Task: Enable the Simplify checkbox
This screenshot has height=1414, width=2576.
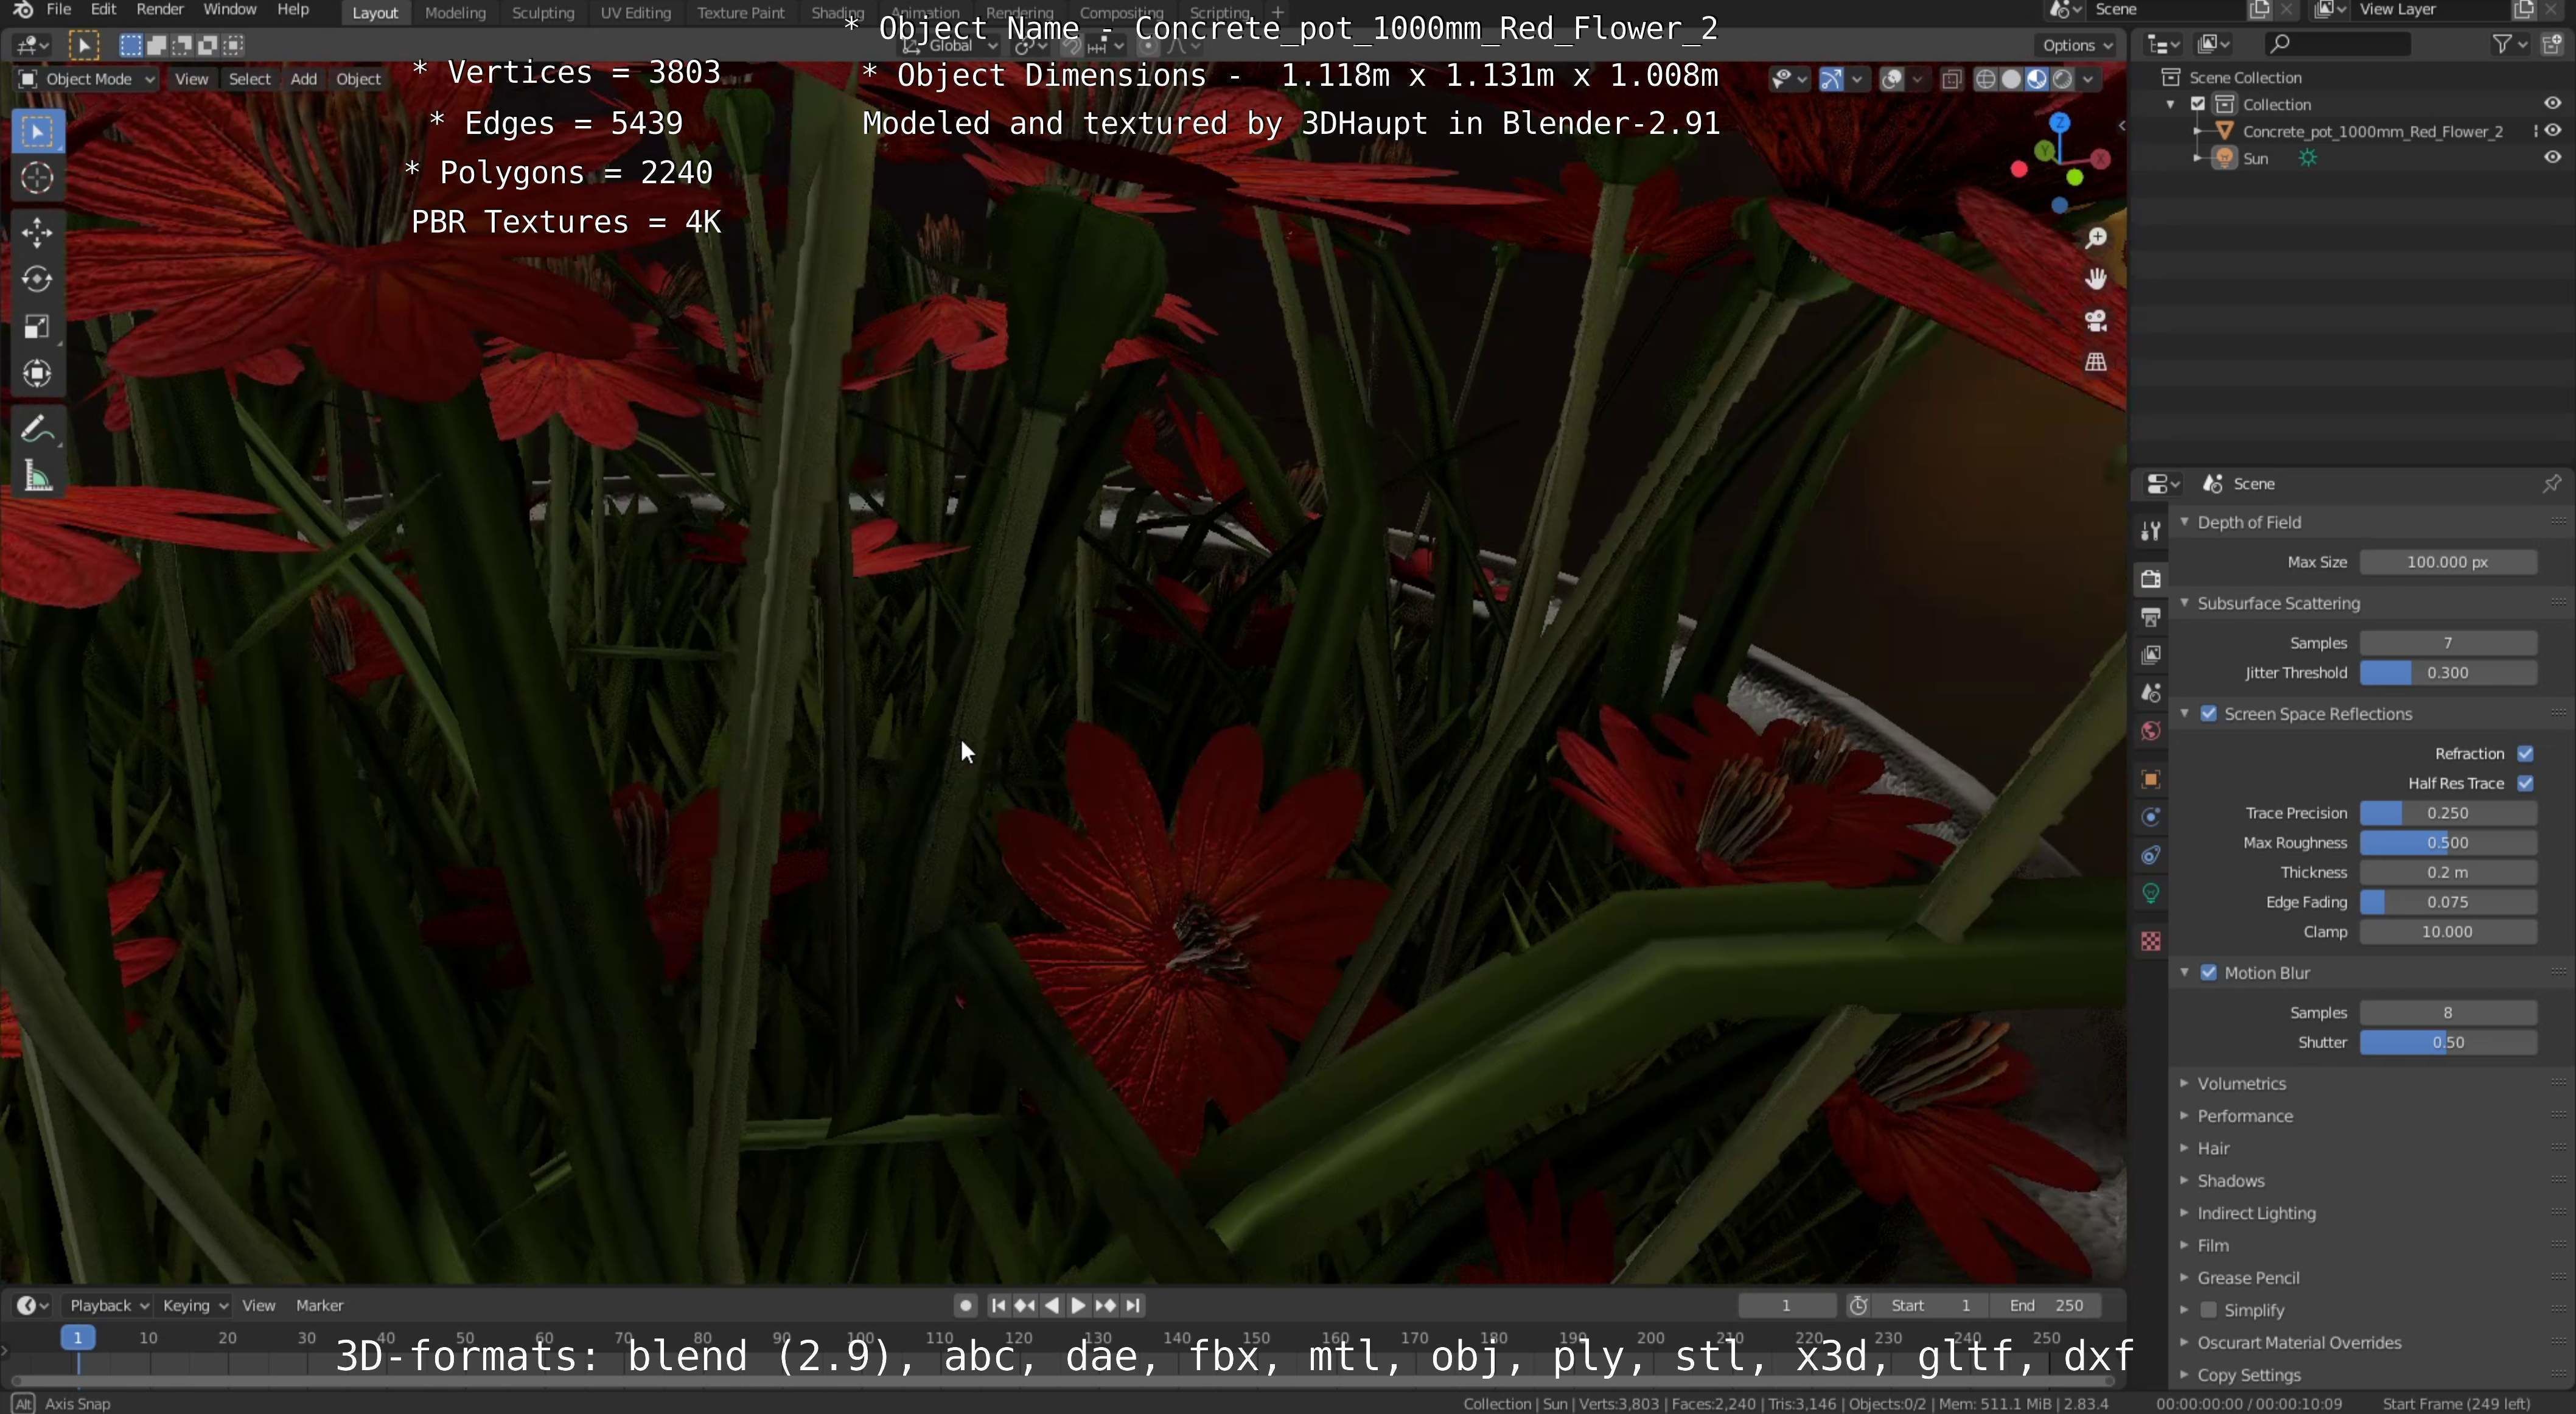Action: pyautogui.click(x=2209, y=1310)
